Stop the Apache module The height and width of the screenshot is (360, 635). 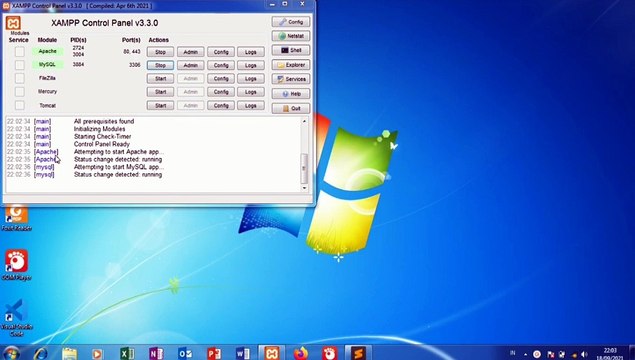[x=160, y=52]
